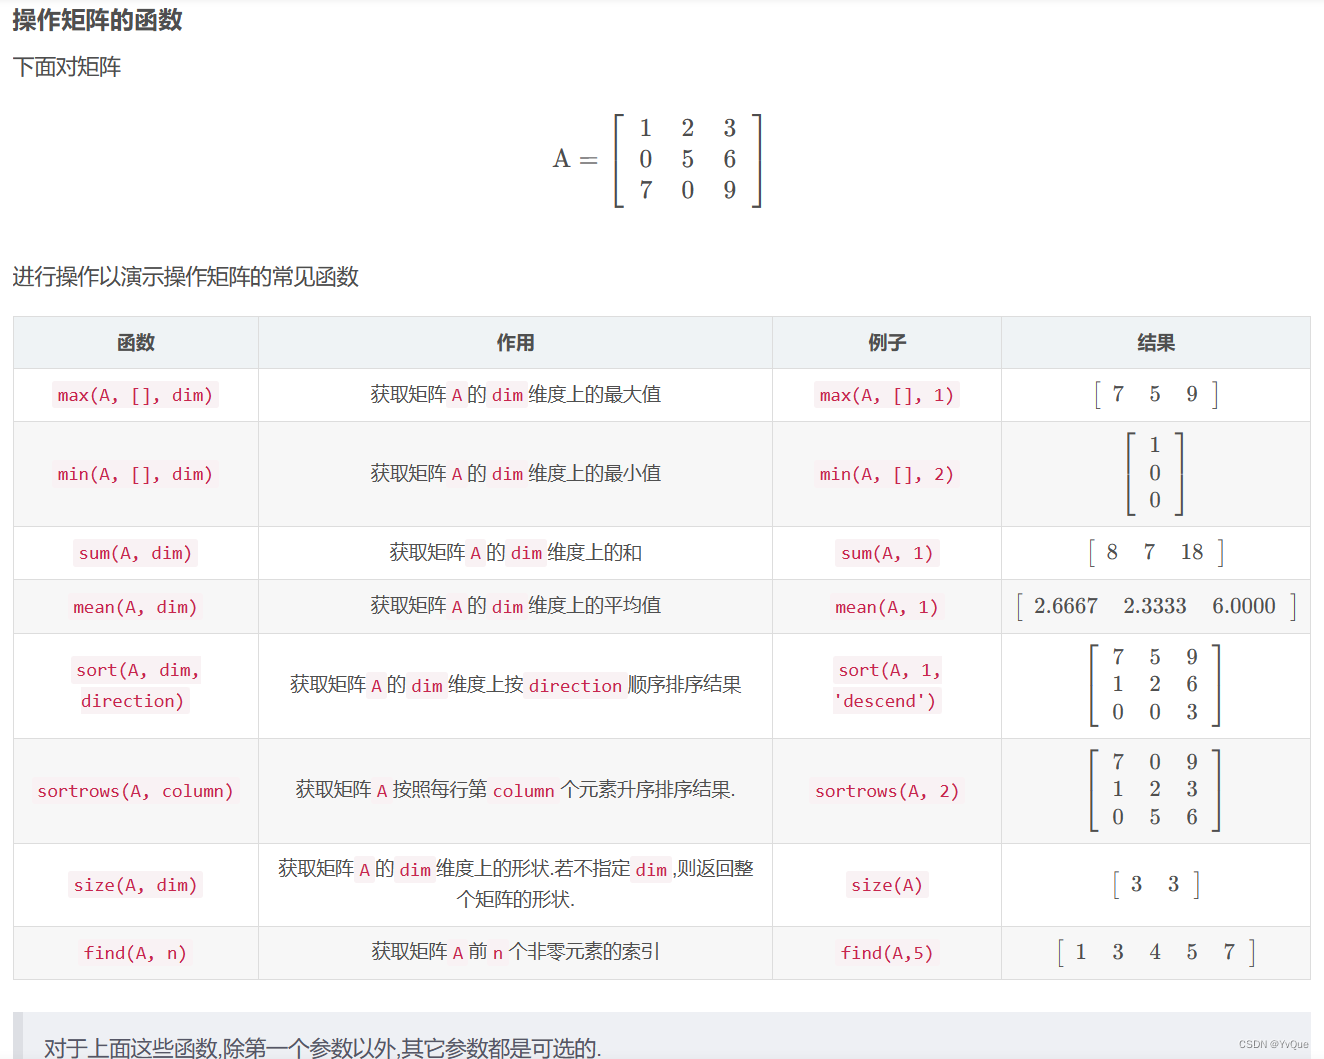This screenshot has height=1059, width=1324.
Task: Click the sort result matrix starting '7 5 9'
Action: (1155, 685)
